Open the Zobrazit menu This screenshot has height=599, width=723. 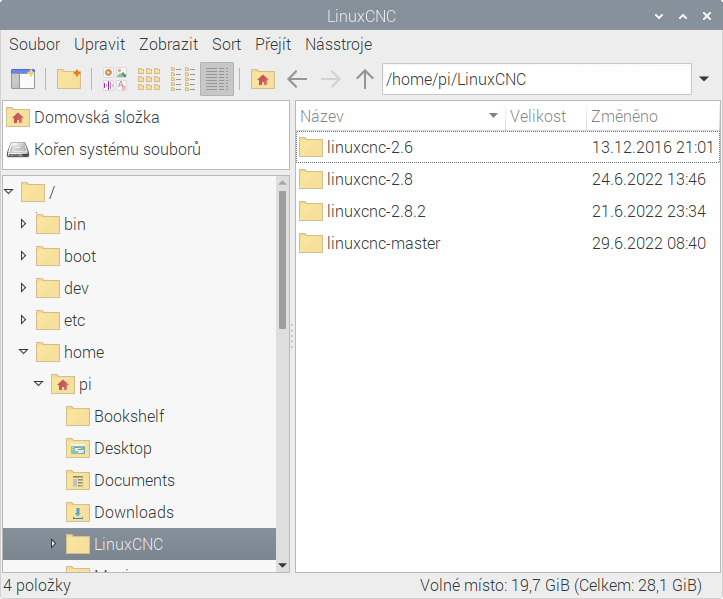click(169, 44)
